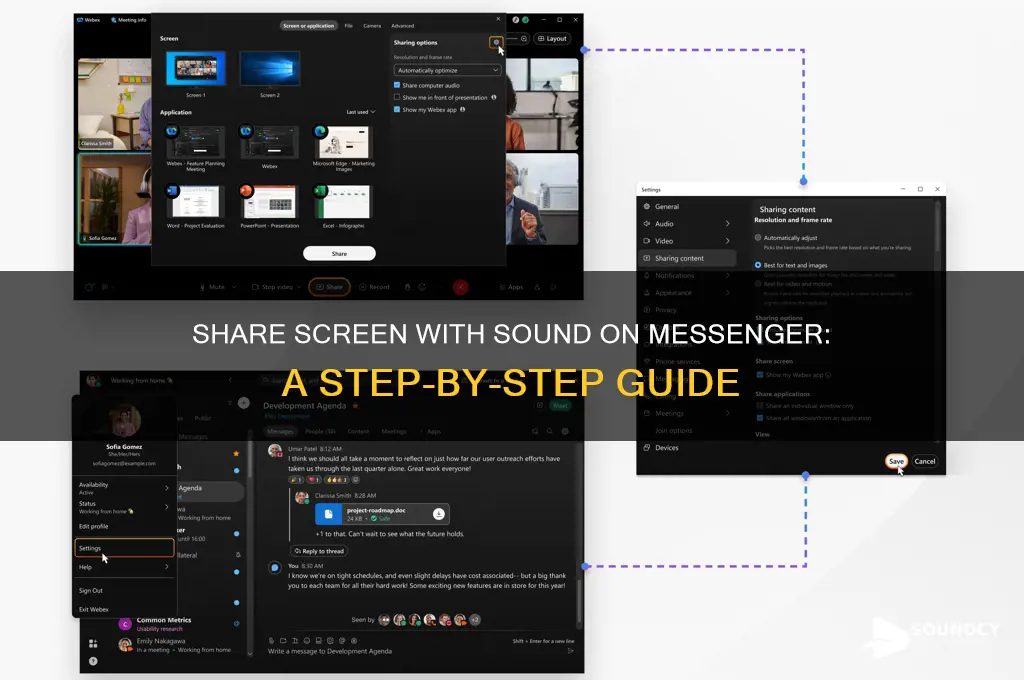This screenshot has height=680, width=1024.
Task: Open emoji picker in message composer
Action: click(306, 641)
